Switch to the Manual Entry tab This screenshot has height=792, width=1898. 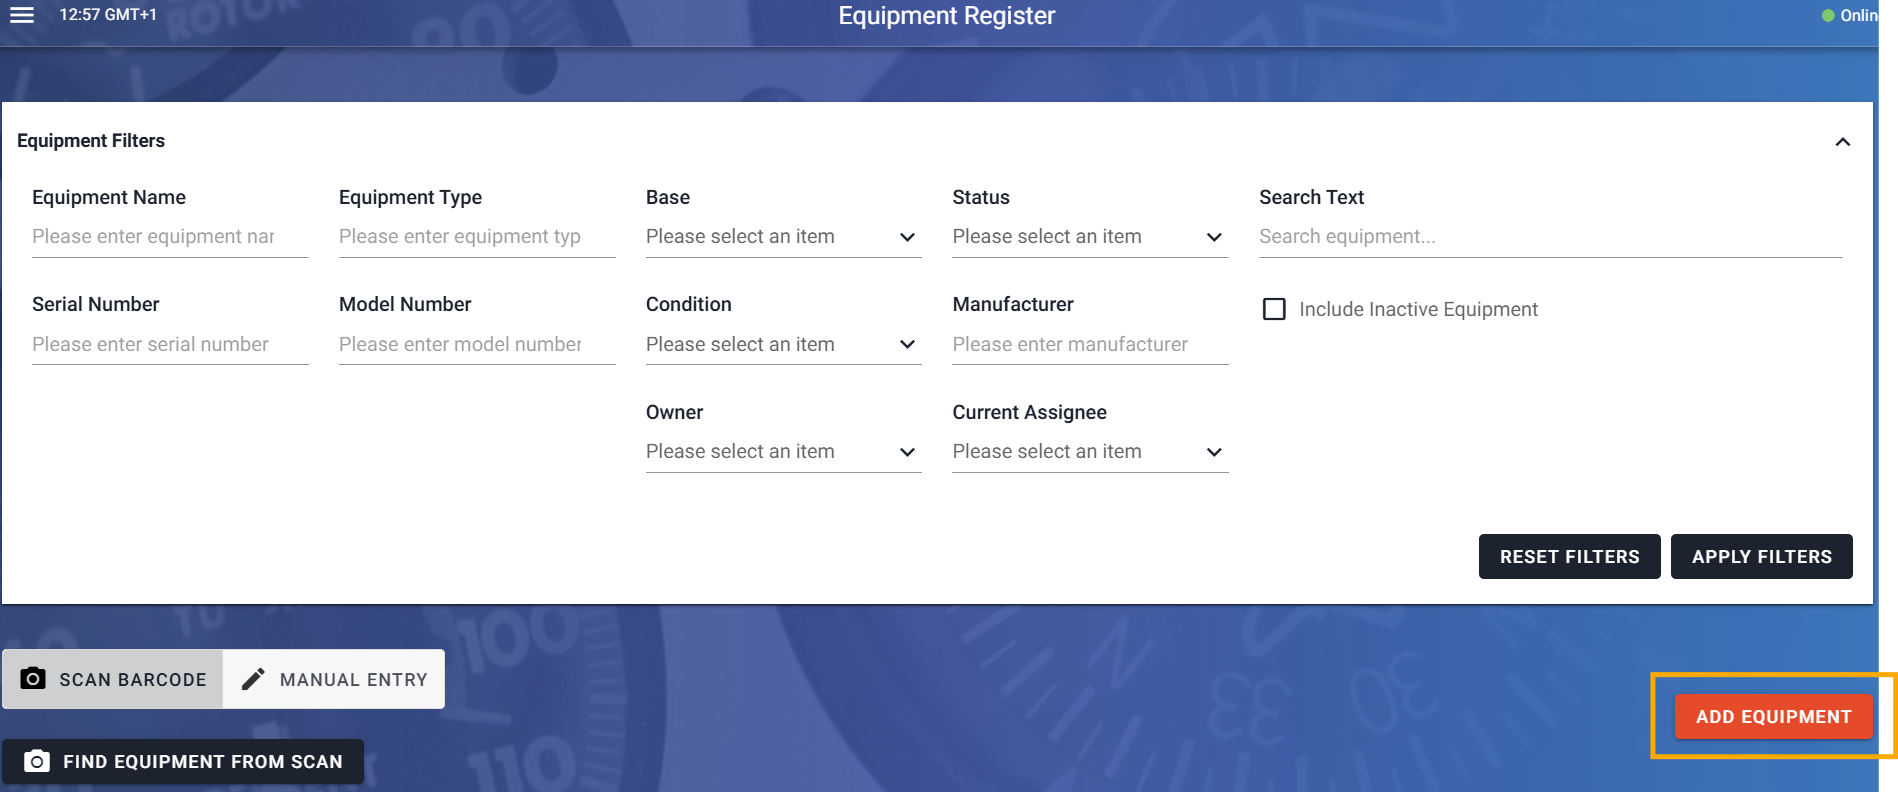(334, 679)
